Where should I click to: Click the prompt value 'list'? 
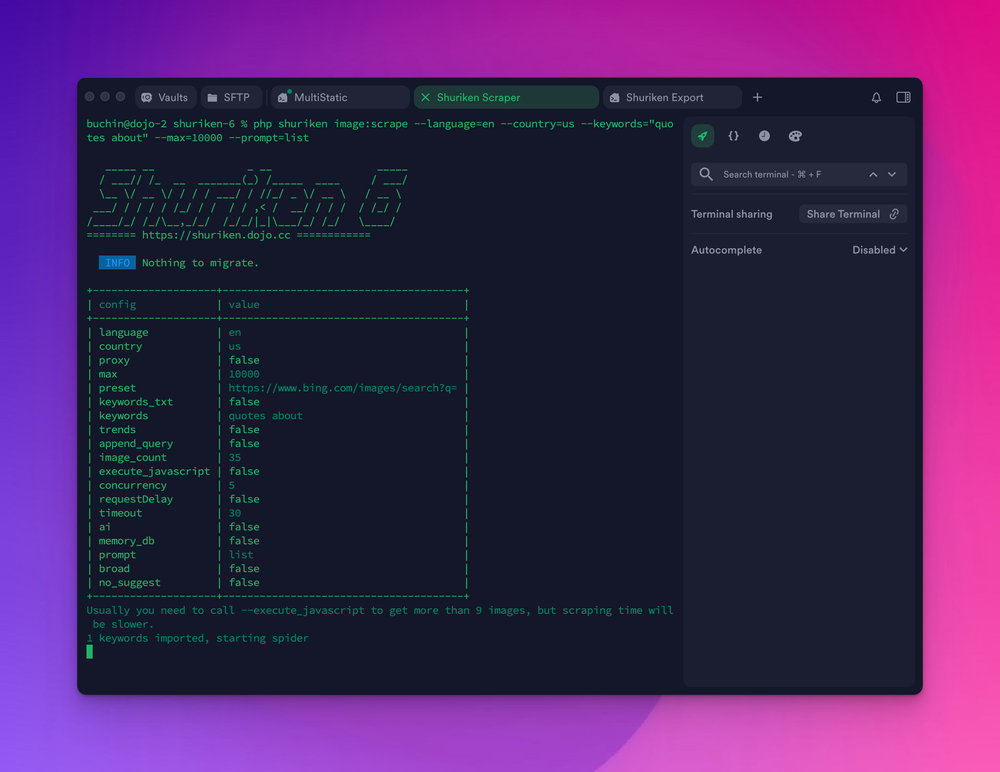point(240,555)
